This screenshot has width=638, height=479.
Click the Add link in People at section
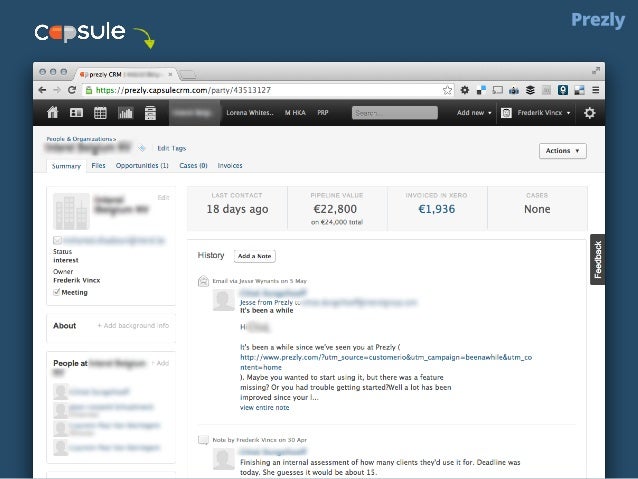160,363
